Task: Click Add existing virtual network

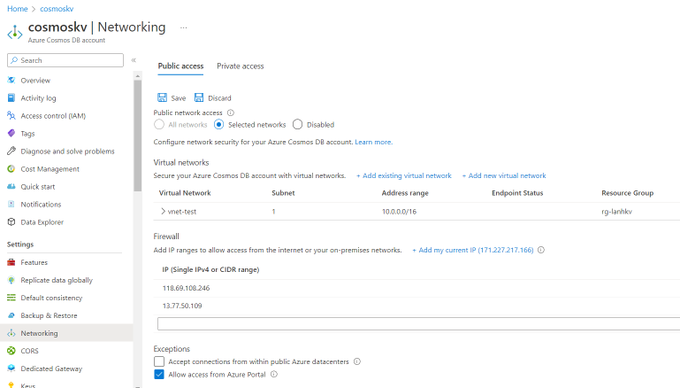Action: pyautogui.click(x=404, y=176)
